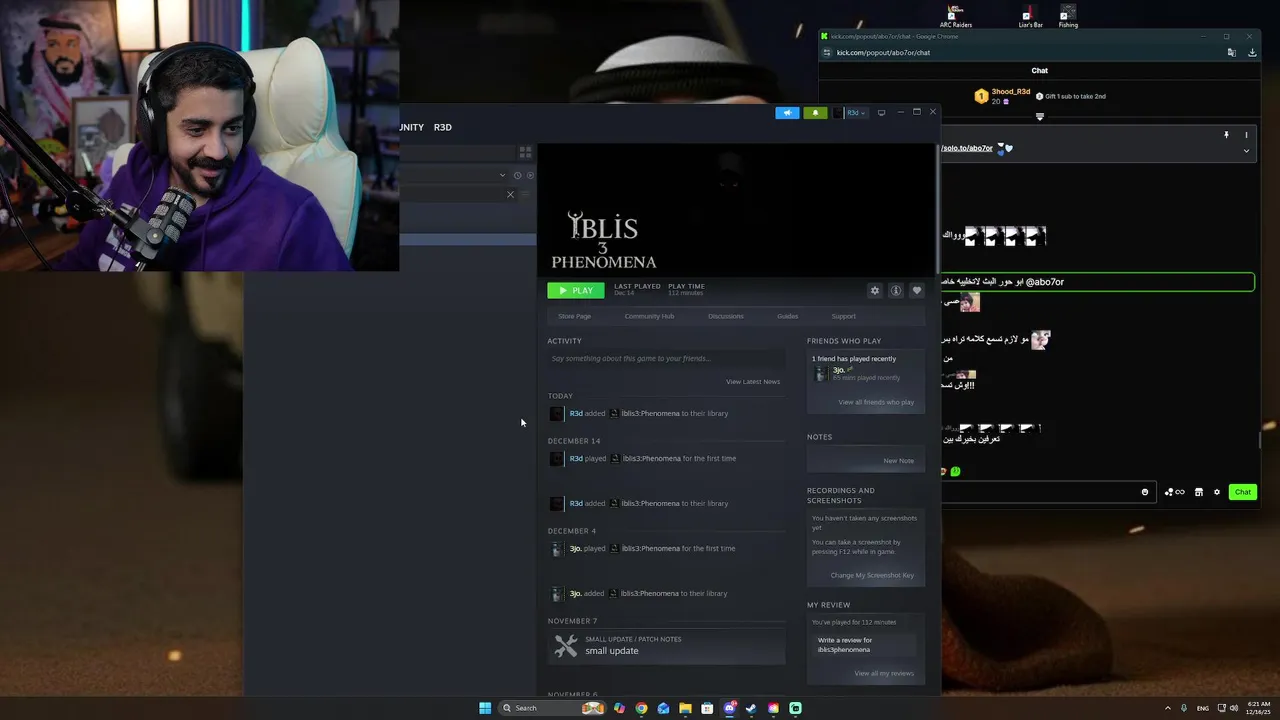1280x720 pixels.
Task: Toggle the favorite heart icon
Action: (916, 290)
